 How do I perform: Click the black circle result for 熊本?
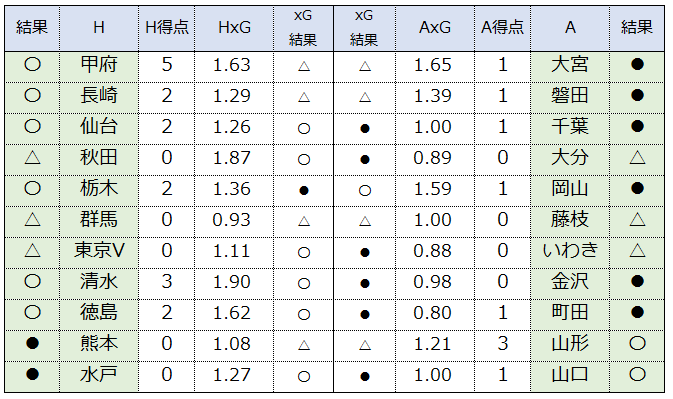click(x=32, y=344)
